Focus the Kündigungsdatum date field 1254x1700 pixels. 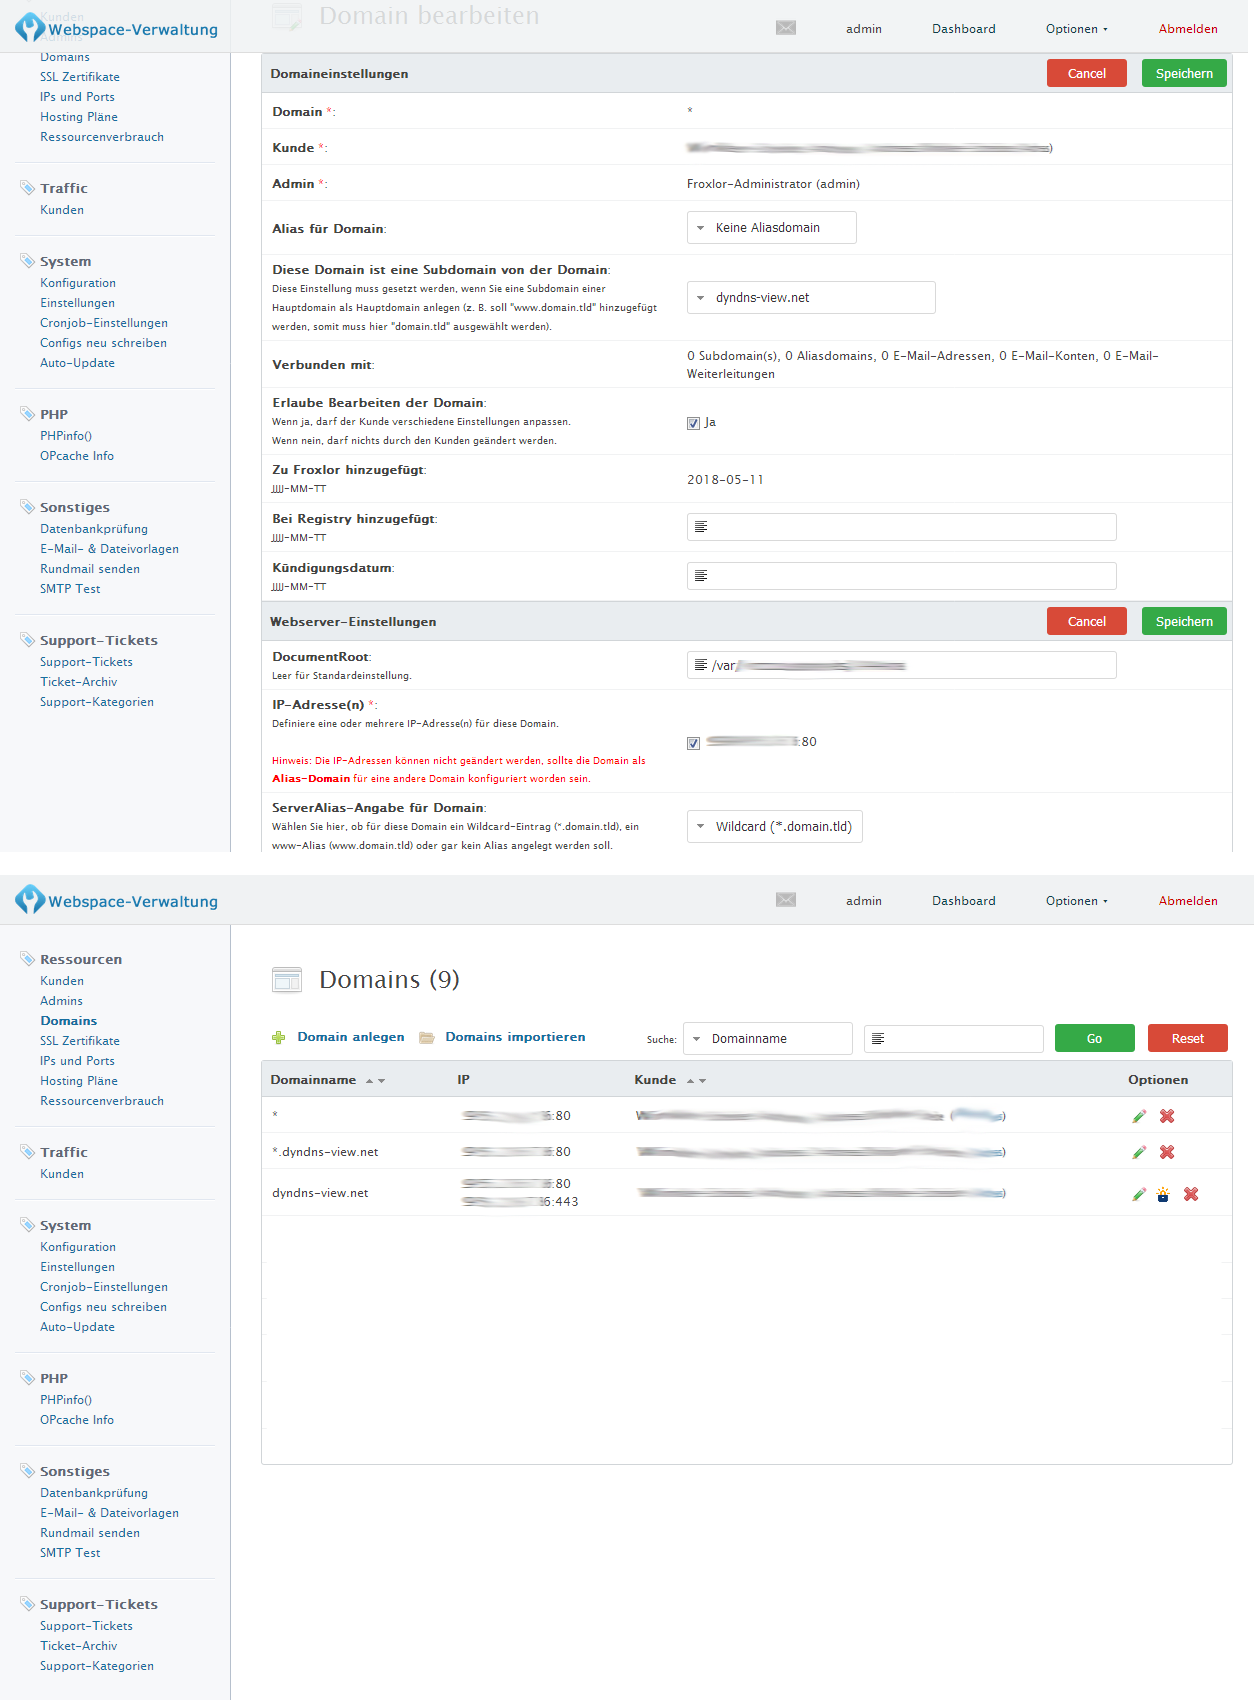pyautogui.click(x=902, y=576)
